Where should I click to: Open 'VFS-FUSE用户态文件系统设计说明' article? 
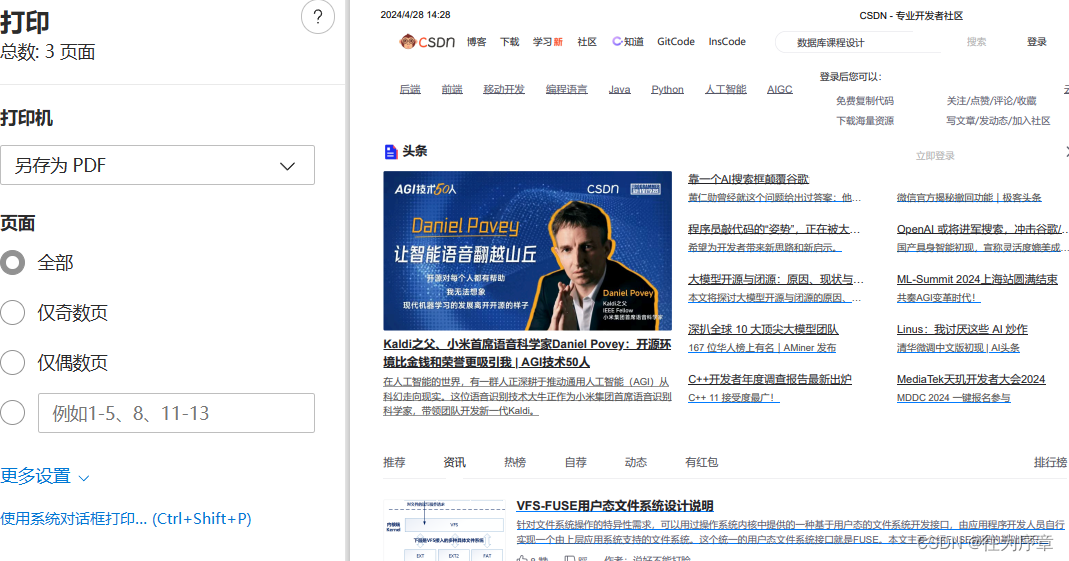click(x=615, y=506)
